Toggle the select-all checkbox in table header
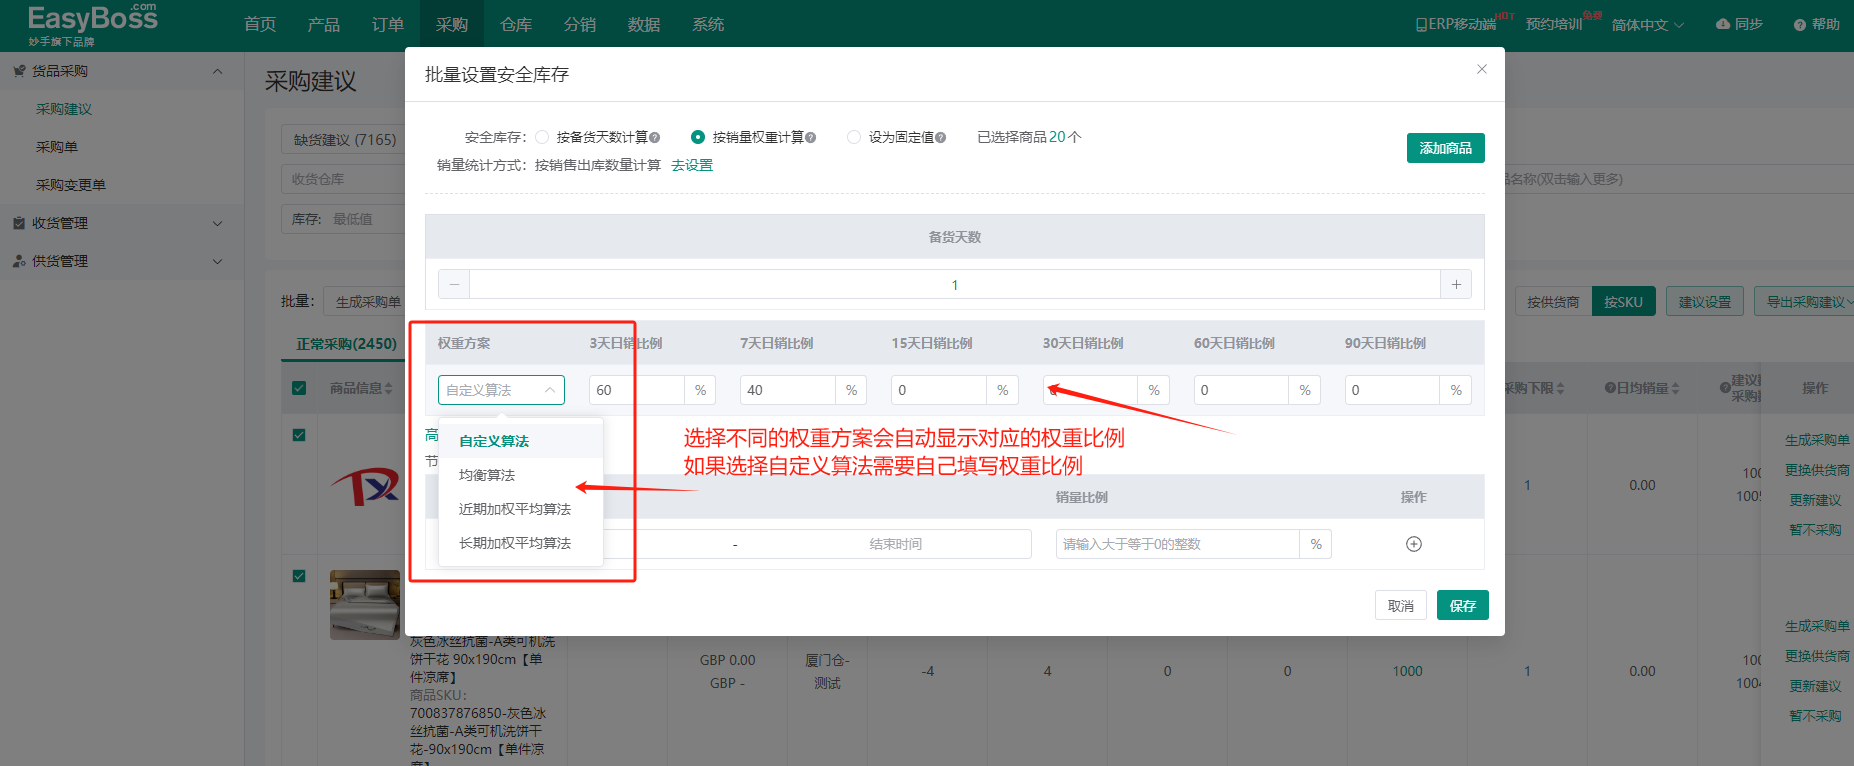 (299, 388)
